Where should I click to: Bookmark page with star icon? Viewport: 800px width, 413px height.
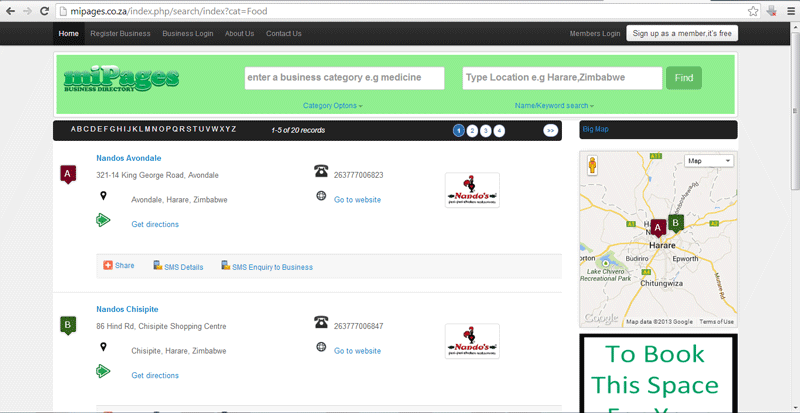click(x=753, y=11)
